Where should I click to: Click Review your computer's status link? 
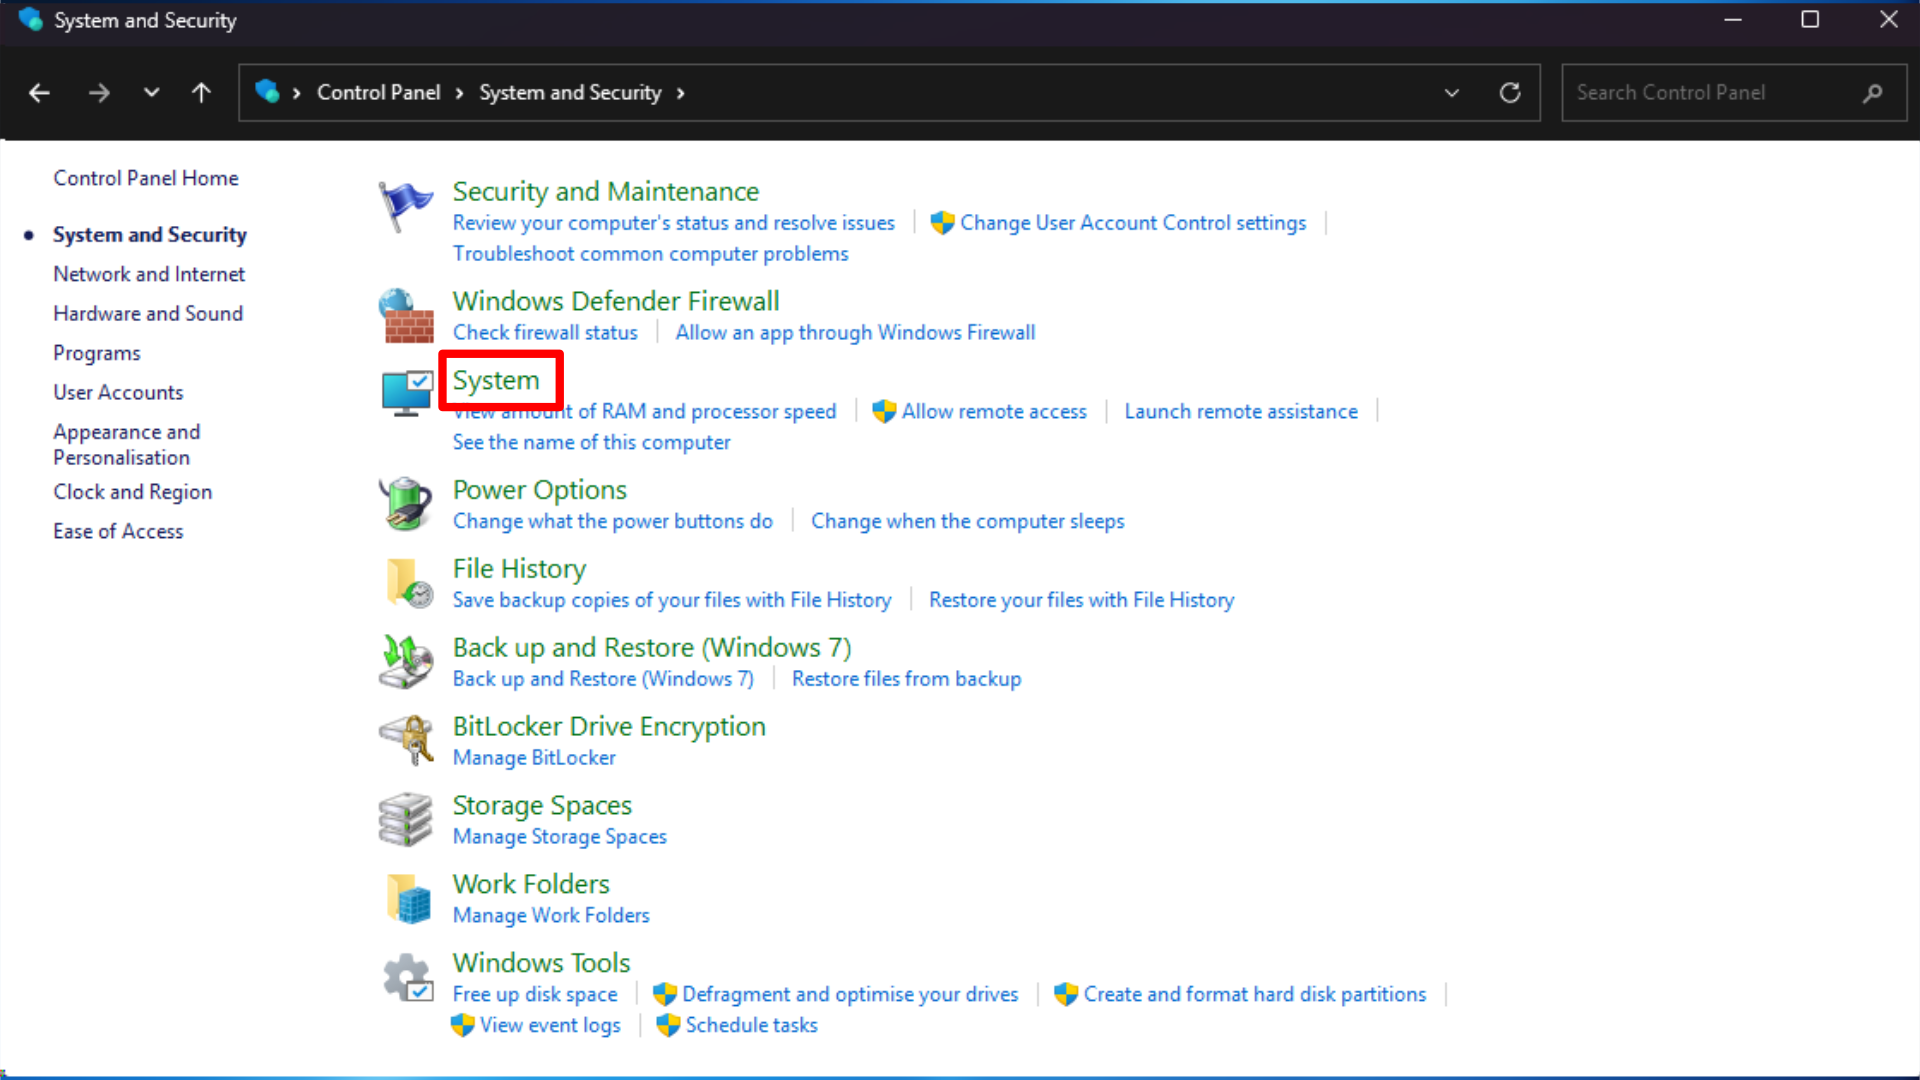pyautogui.click(x=674, y=223)
